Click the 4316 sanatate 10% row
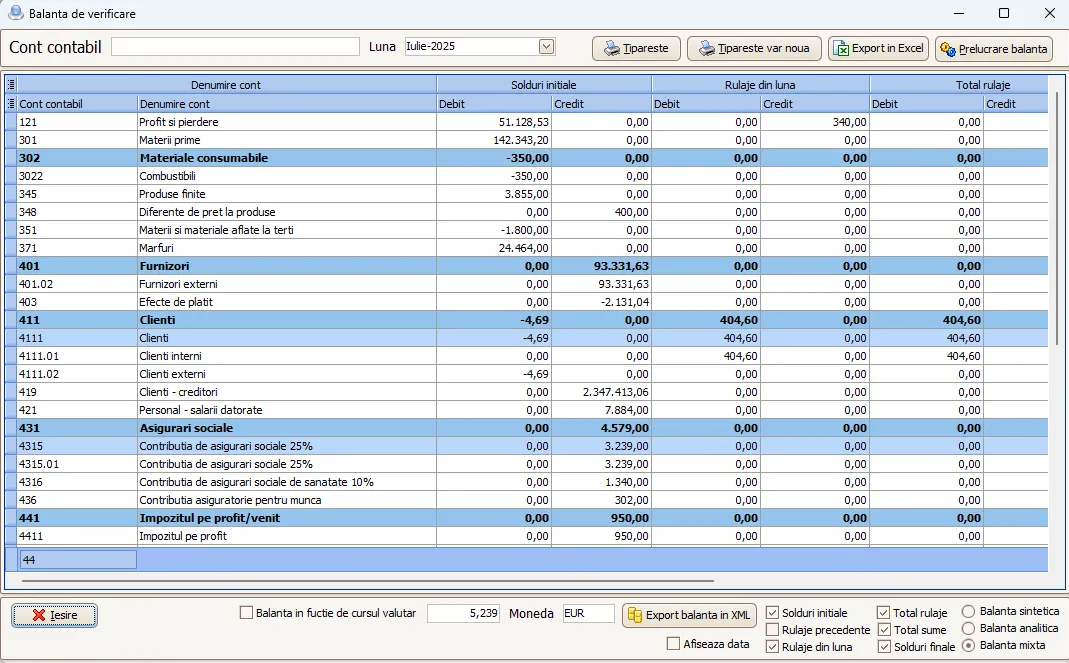This screenshot has height=663, width=1069. (x=526, y=482)
